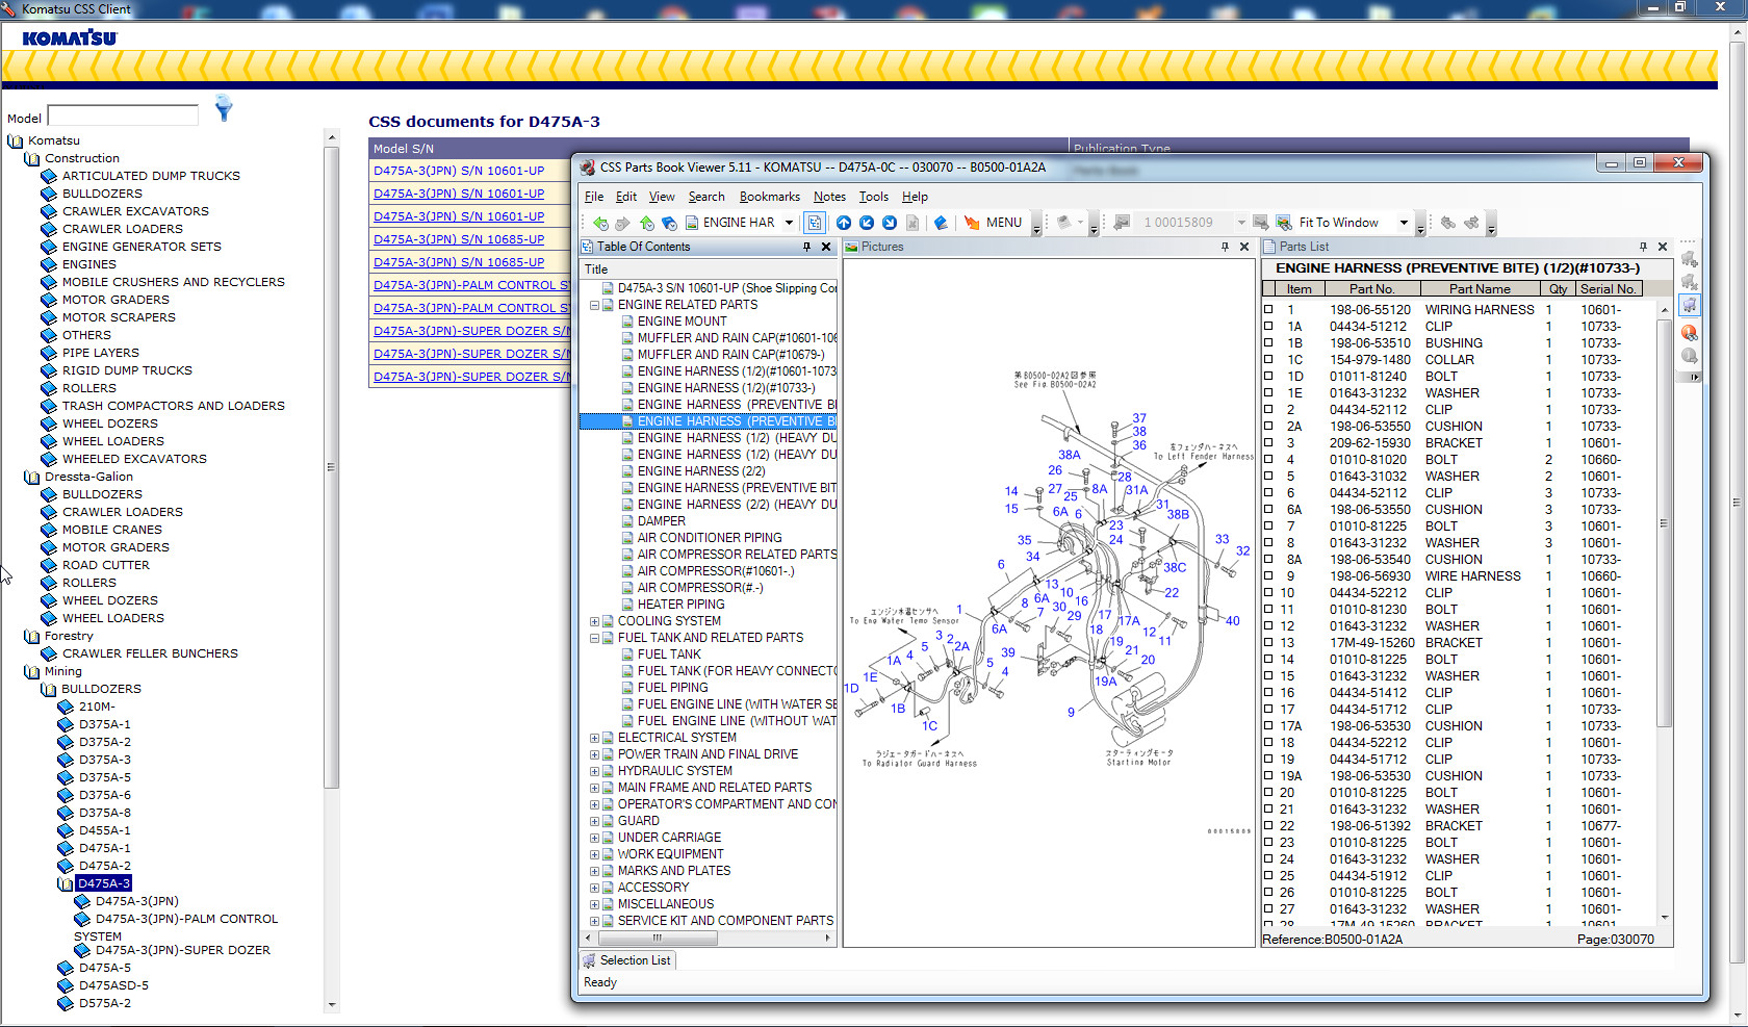Open the Tools menu

pos(872,197)
